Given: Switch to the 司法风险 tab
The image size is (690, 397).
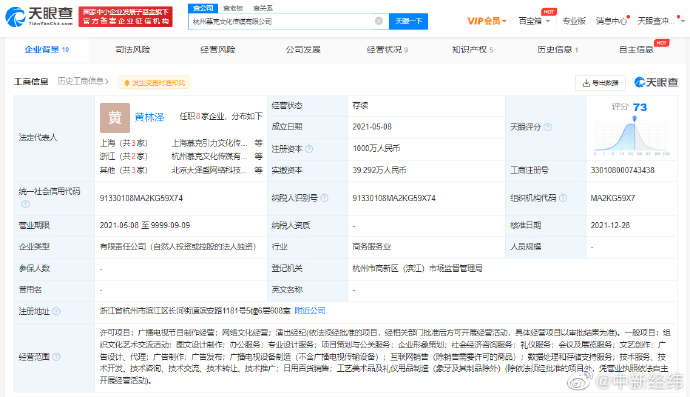Looking at the screenshot, I should coord(132,50).
